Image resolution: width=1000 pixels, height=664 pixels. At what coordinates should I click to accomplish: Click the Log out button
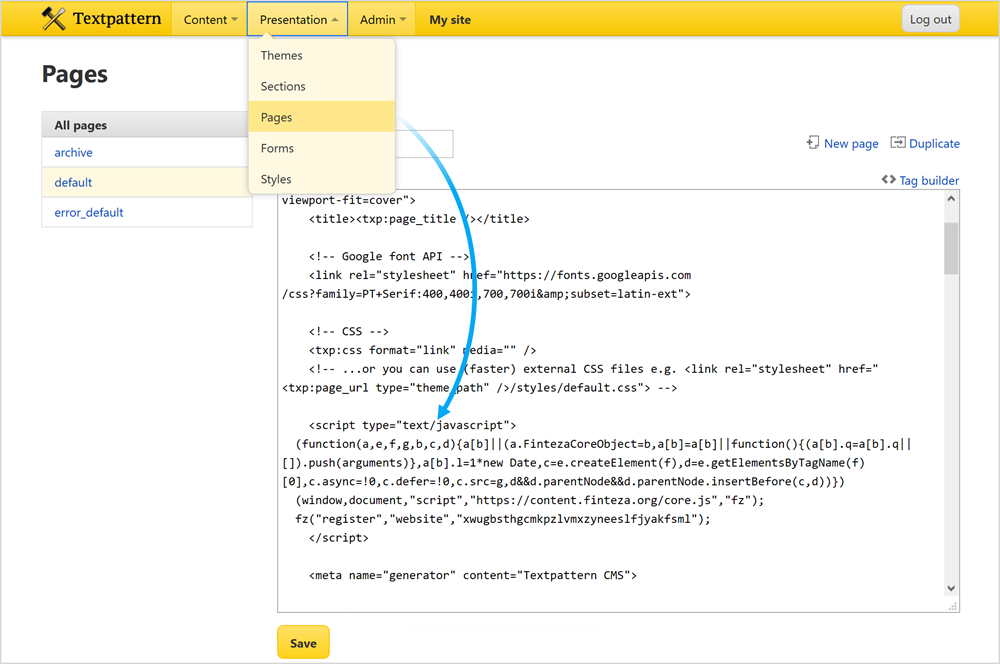coord(930,19)
